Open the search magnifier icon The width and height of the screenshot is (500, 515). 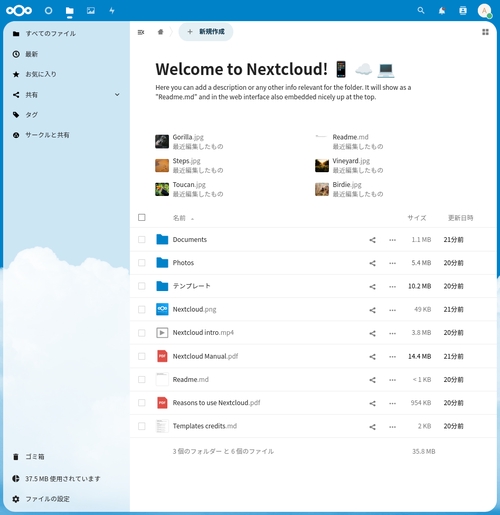click(421, 11)
